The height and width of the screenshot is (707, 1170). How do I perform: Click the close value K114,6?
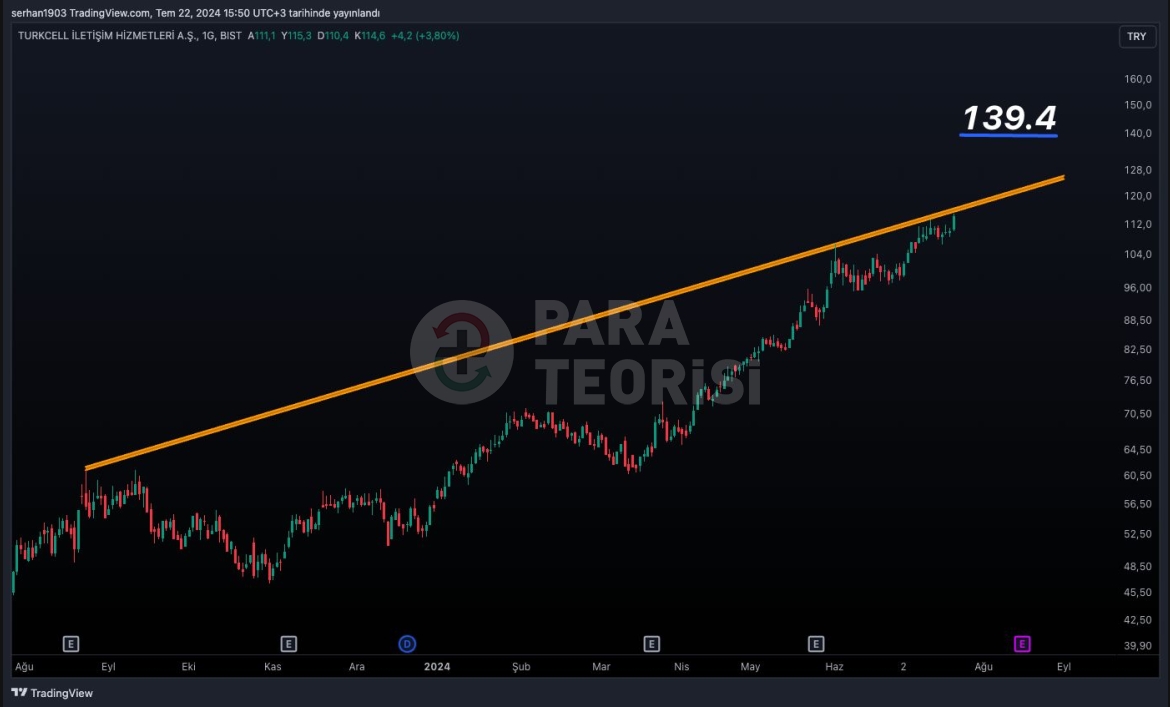tap(370, 36)
